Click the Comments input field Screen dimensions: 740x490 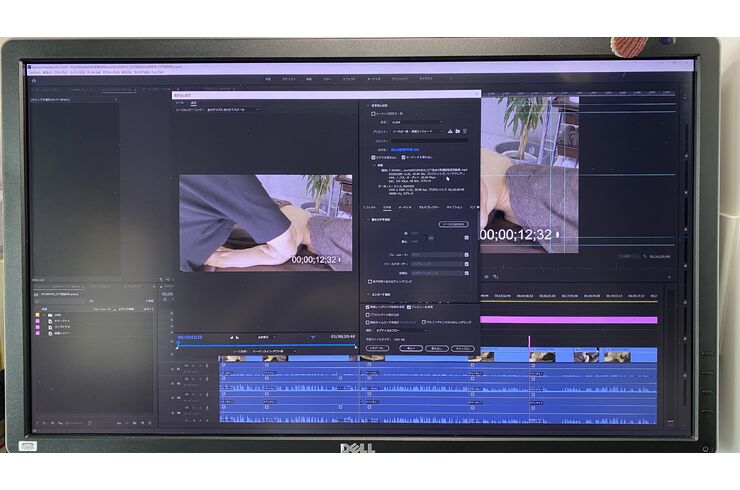(x=429, y=141)
